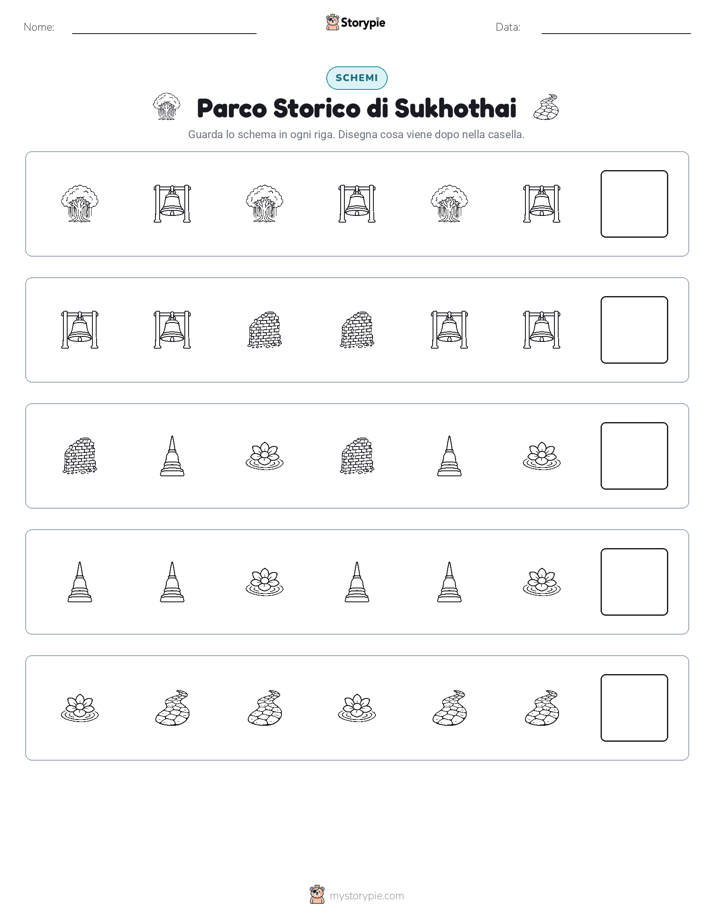Screen dimensions: 714x924
Task: Click the first tree icon in row one
Action: [80, 204]
